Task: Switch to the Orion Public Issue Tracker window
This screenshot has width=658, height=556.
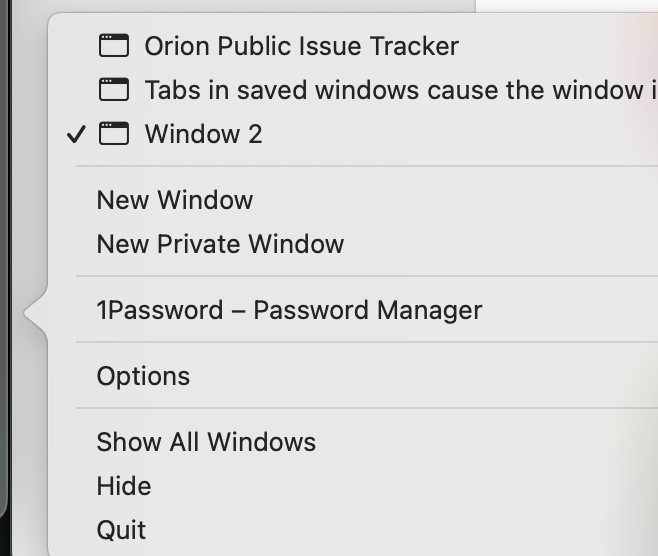Action: pyautogui.click(x=301, y=46)
